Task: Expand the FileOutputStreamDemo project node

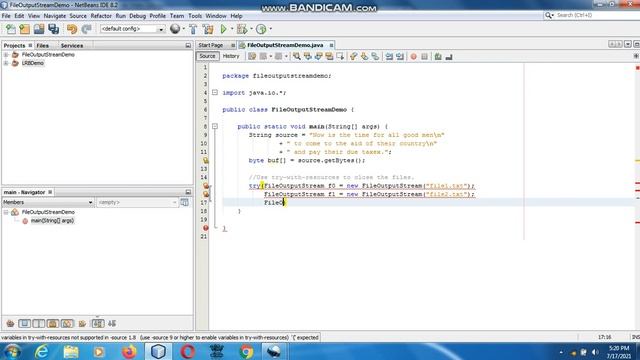Action: (x=6, y=55)
